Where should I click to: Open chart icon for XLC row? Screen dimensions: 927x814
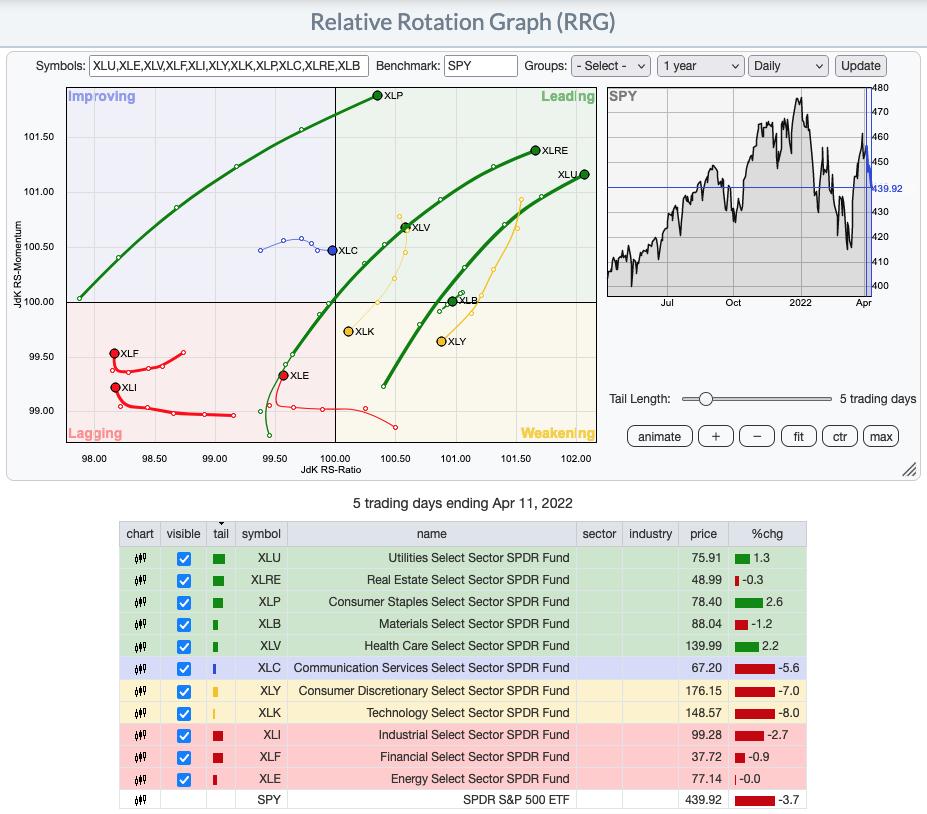point(140,669)
